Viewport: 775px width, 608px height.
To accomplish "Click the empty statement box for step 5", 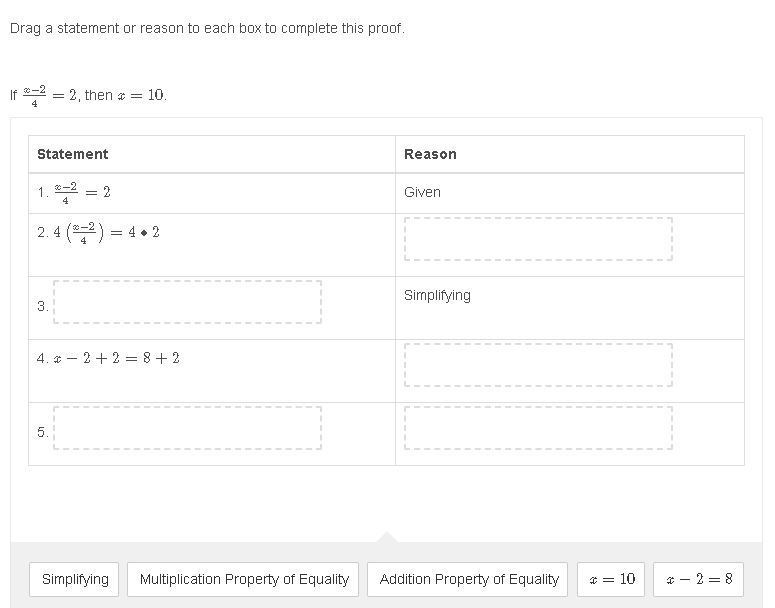I will [x=187, y=428].
